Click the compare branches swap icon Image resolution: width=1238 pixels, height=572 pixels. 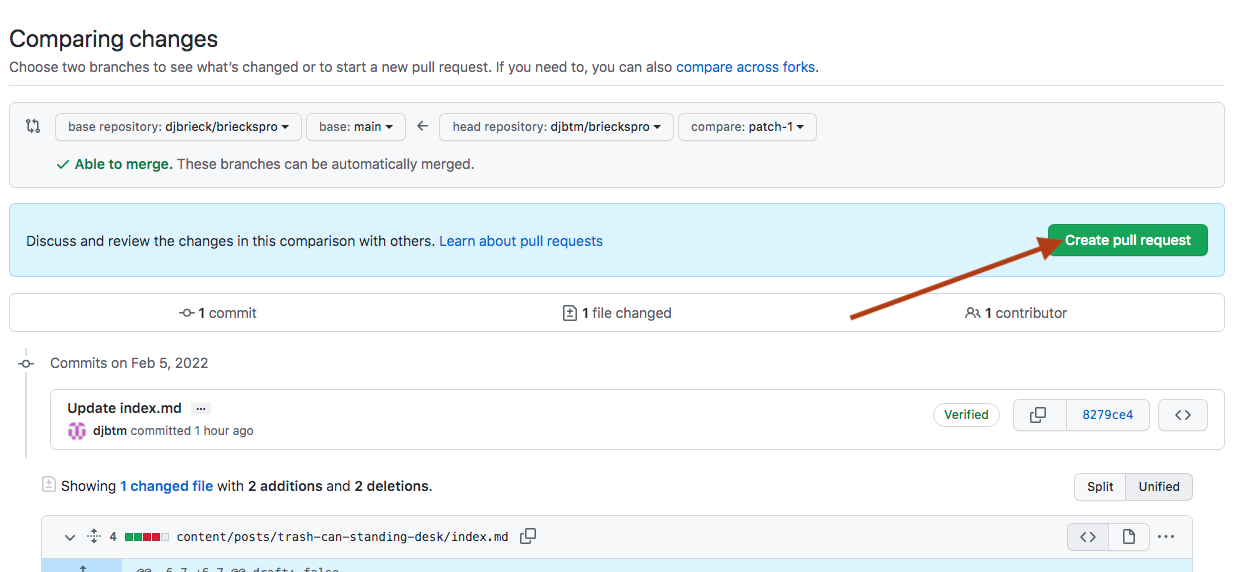33,126
